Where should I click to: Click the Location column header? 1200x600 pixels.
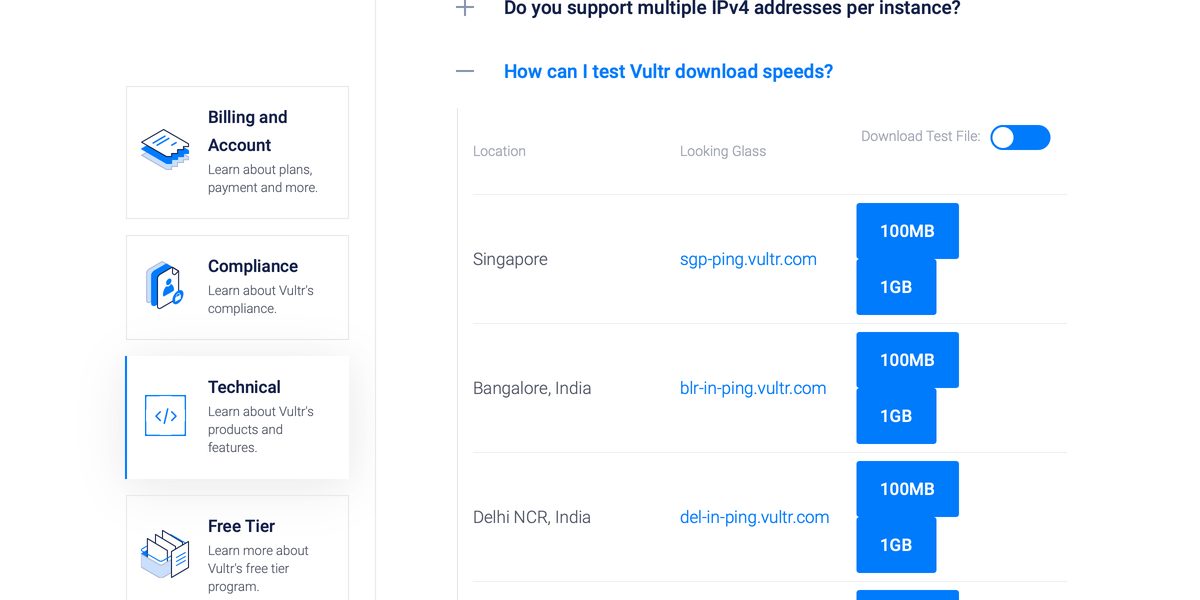click(x=499, y=151)
